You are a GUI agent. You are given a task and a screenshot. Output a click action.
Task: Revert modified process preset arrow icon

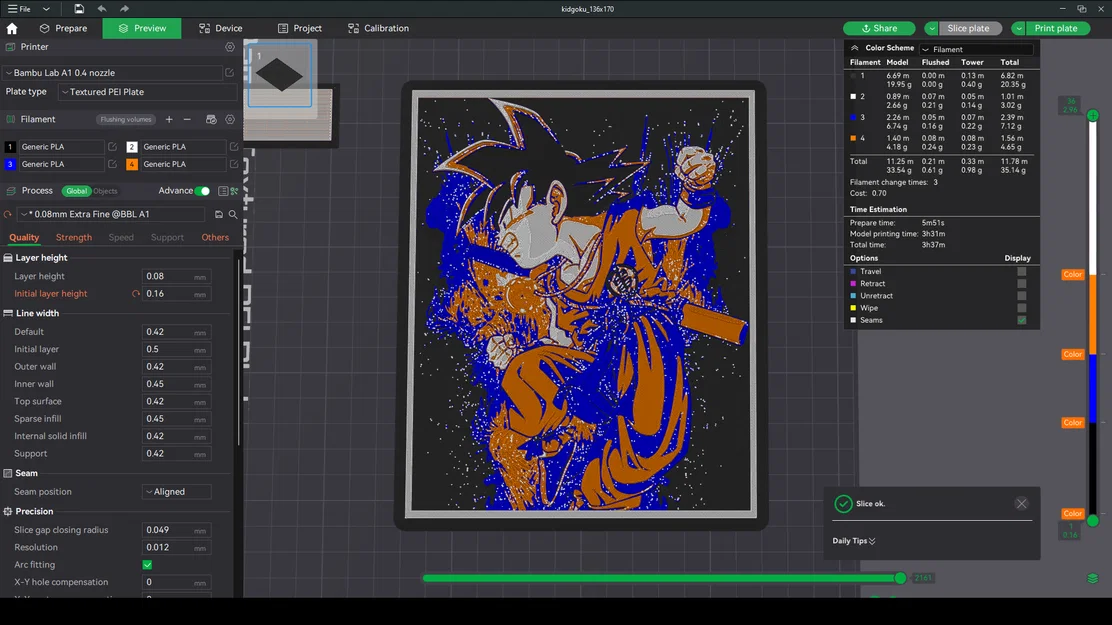click(8, 214)
